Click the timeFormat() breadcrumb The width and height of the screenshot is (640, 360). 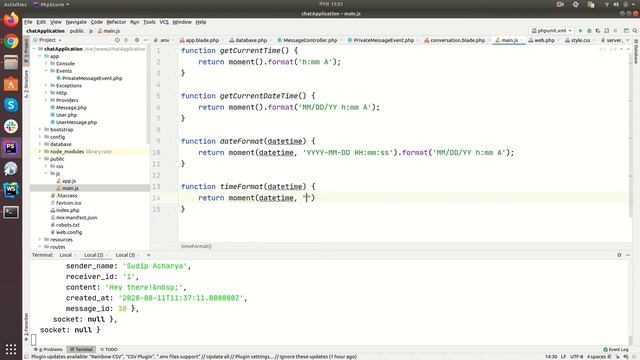click(196, 246)
